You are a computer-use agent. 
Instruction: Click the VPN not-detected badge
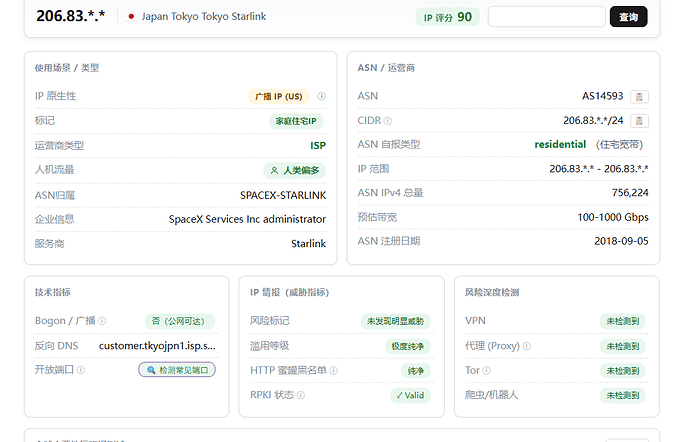pyautogui.click(x=623, y=321)
